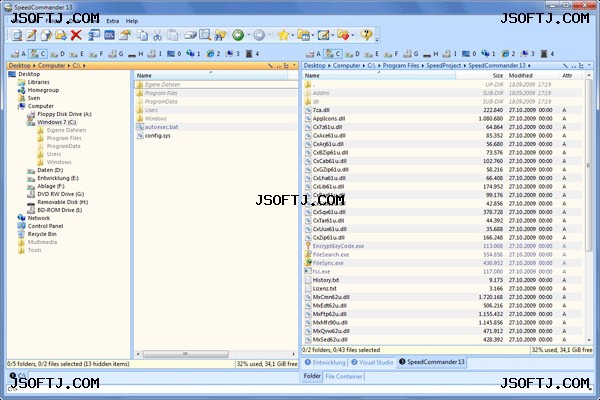This screenshot has width=600, height=400.
Task: Click the Copy toolbar icon
Action: click(x=142, y=35)
